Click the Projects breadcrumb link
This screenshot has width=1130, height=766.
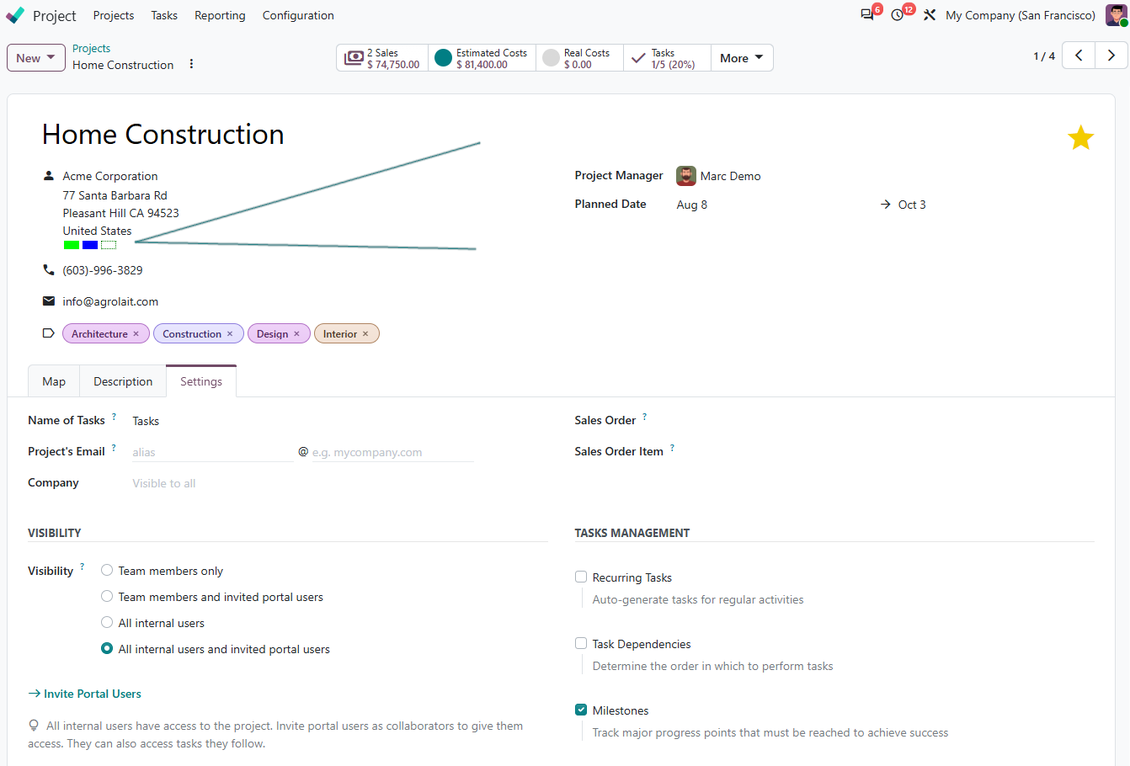coord(91,48)
